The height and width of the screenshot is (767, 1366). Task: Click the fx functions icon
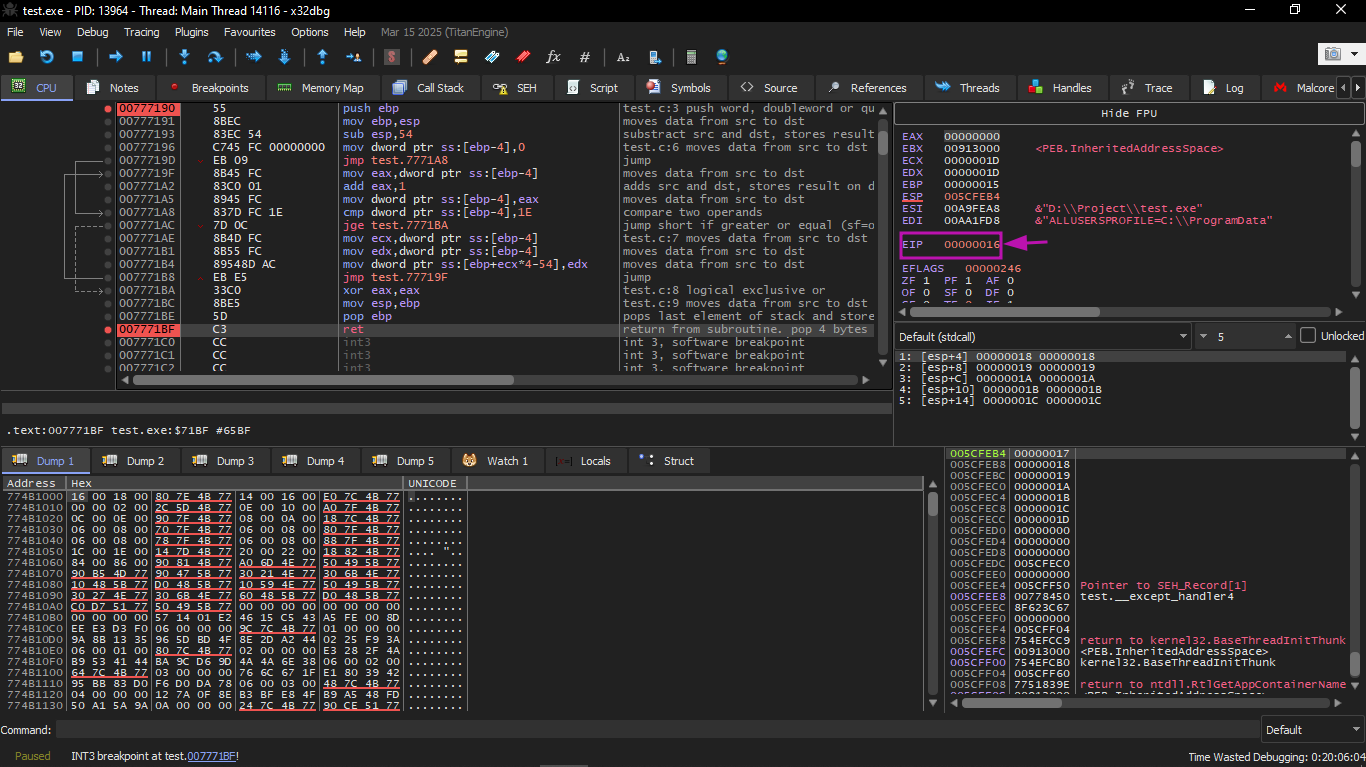pos(553,57)
